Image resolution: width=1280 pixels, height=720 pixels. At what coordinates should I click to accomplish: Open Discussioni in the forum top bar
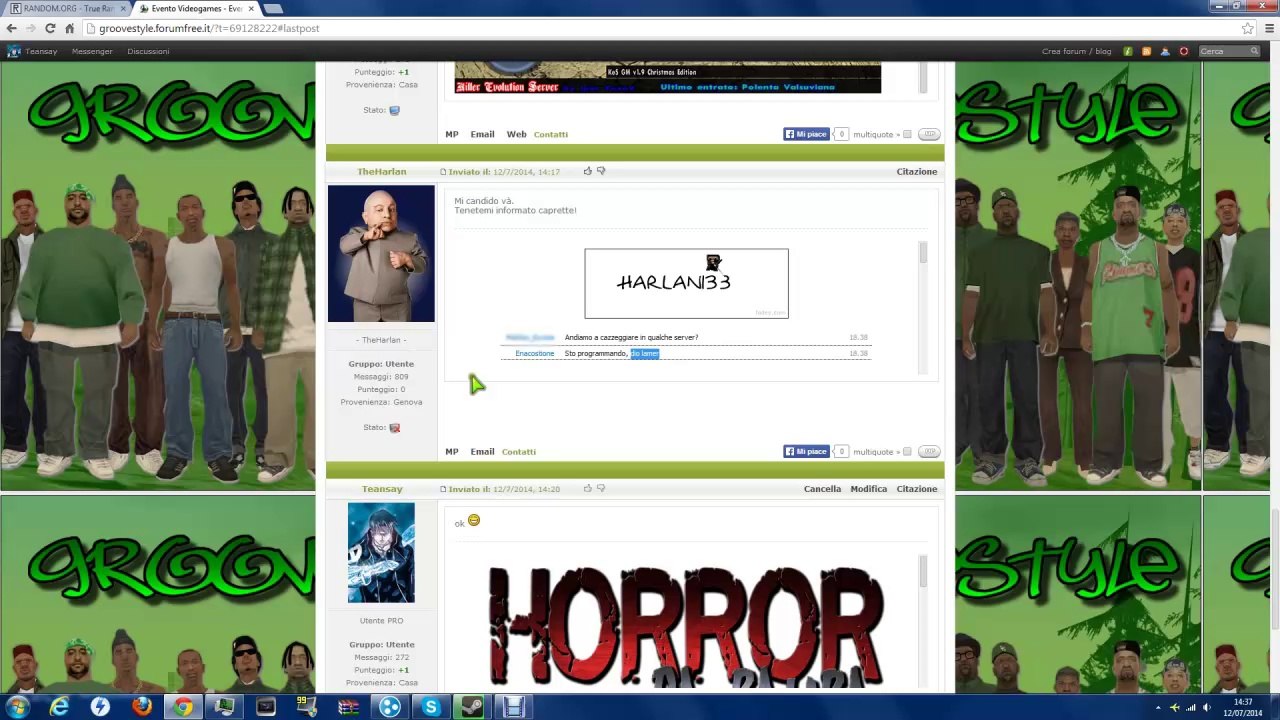coord(148,51)
